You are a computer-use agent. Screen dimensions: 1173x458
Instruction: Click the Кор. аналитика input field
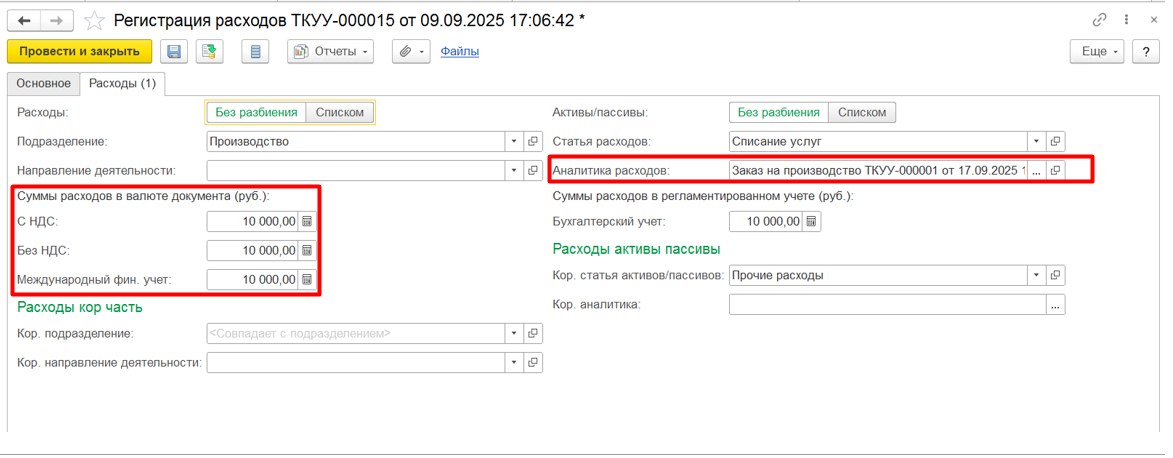887,305
